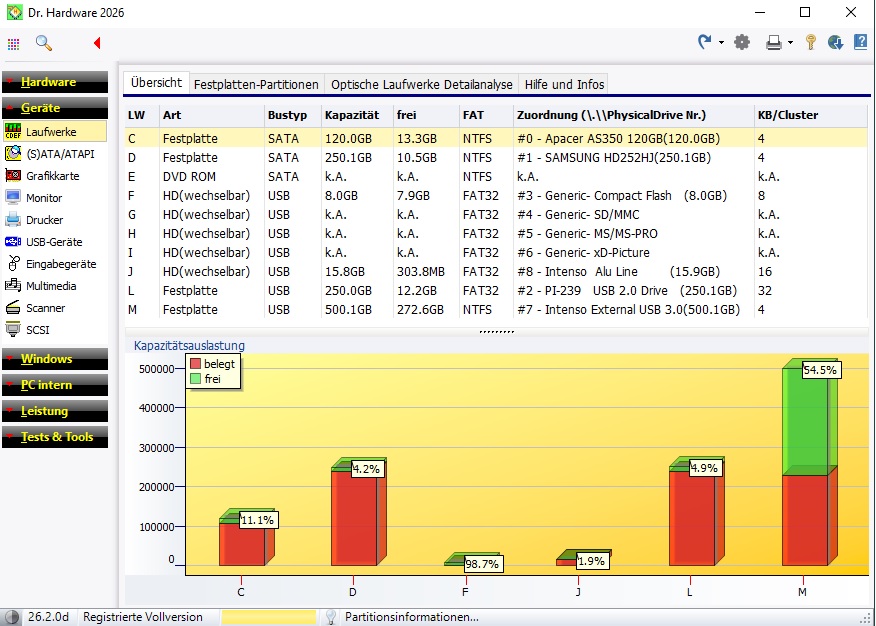Switch to the Übersicht tab

156,83
